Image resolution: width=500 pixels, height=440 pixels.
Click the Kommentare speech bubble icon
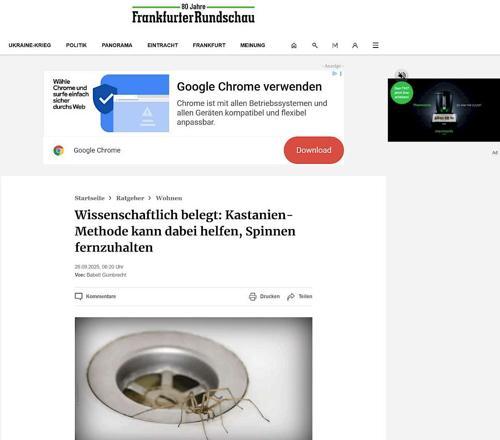(x=79, y=296)
